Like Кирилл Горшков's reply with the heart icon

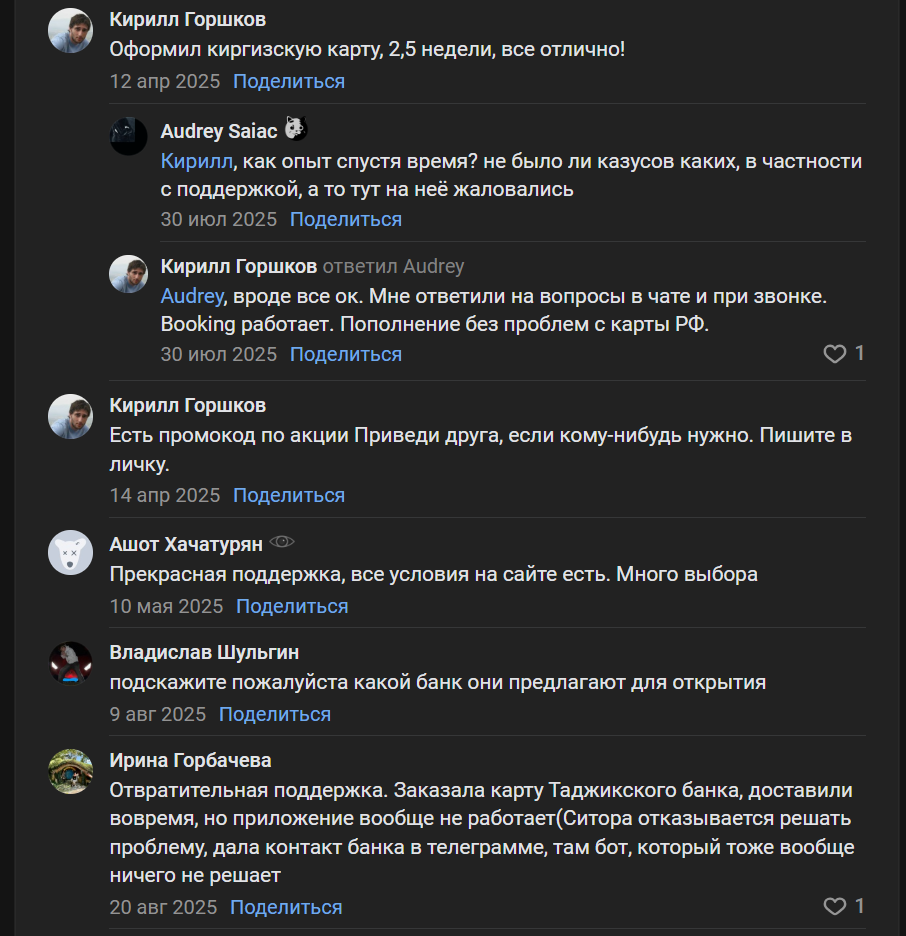point(835,355)
